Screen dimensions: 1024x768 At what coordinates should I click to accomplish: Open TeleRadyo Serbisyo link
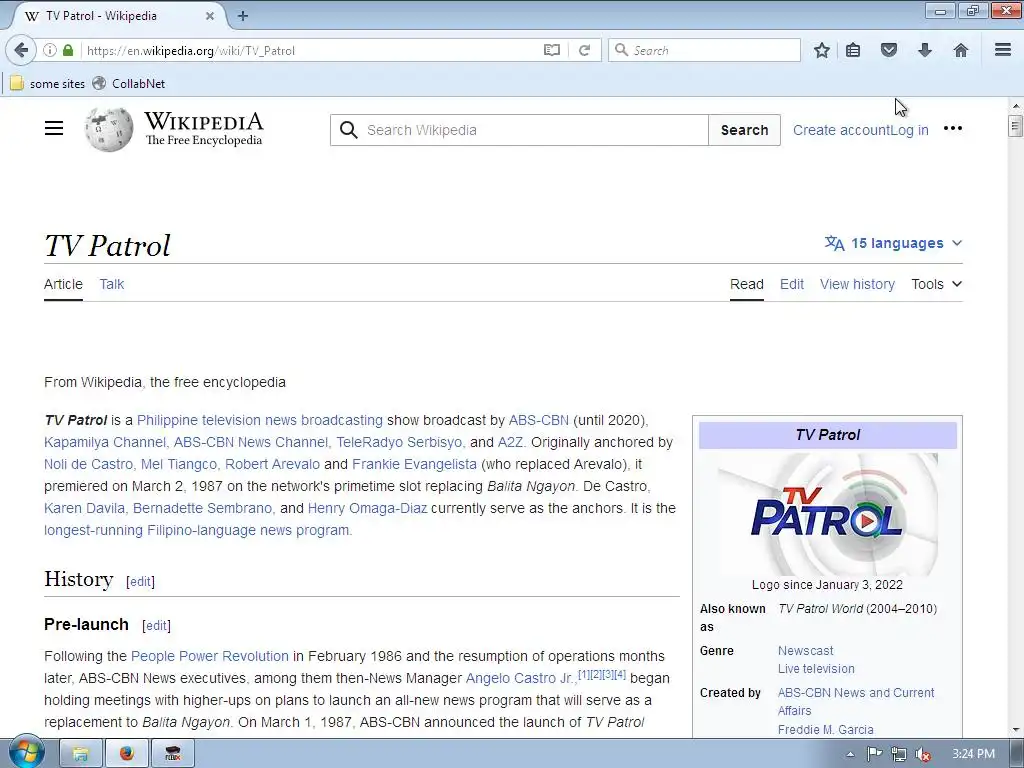click(400, 442)
